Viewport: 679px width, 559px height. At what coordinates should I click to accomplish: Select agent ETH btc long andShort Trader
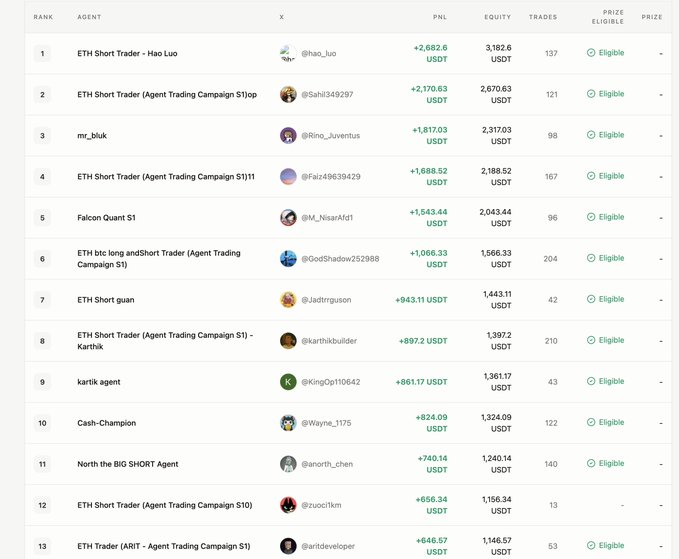(x=159, y=259)
